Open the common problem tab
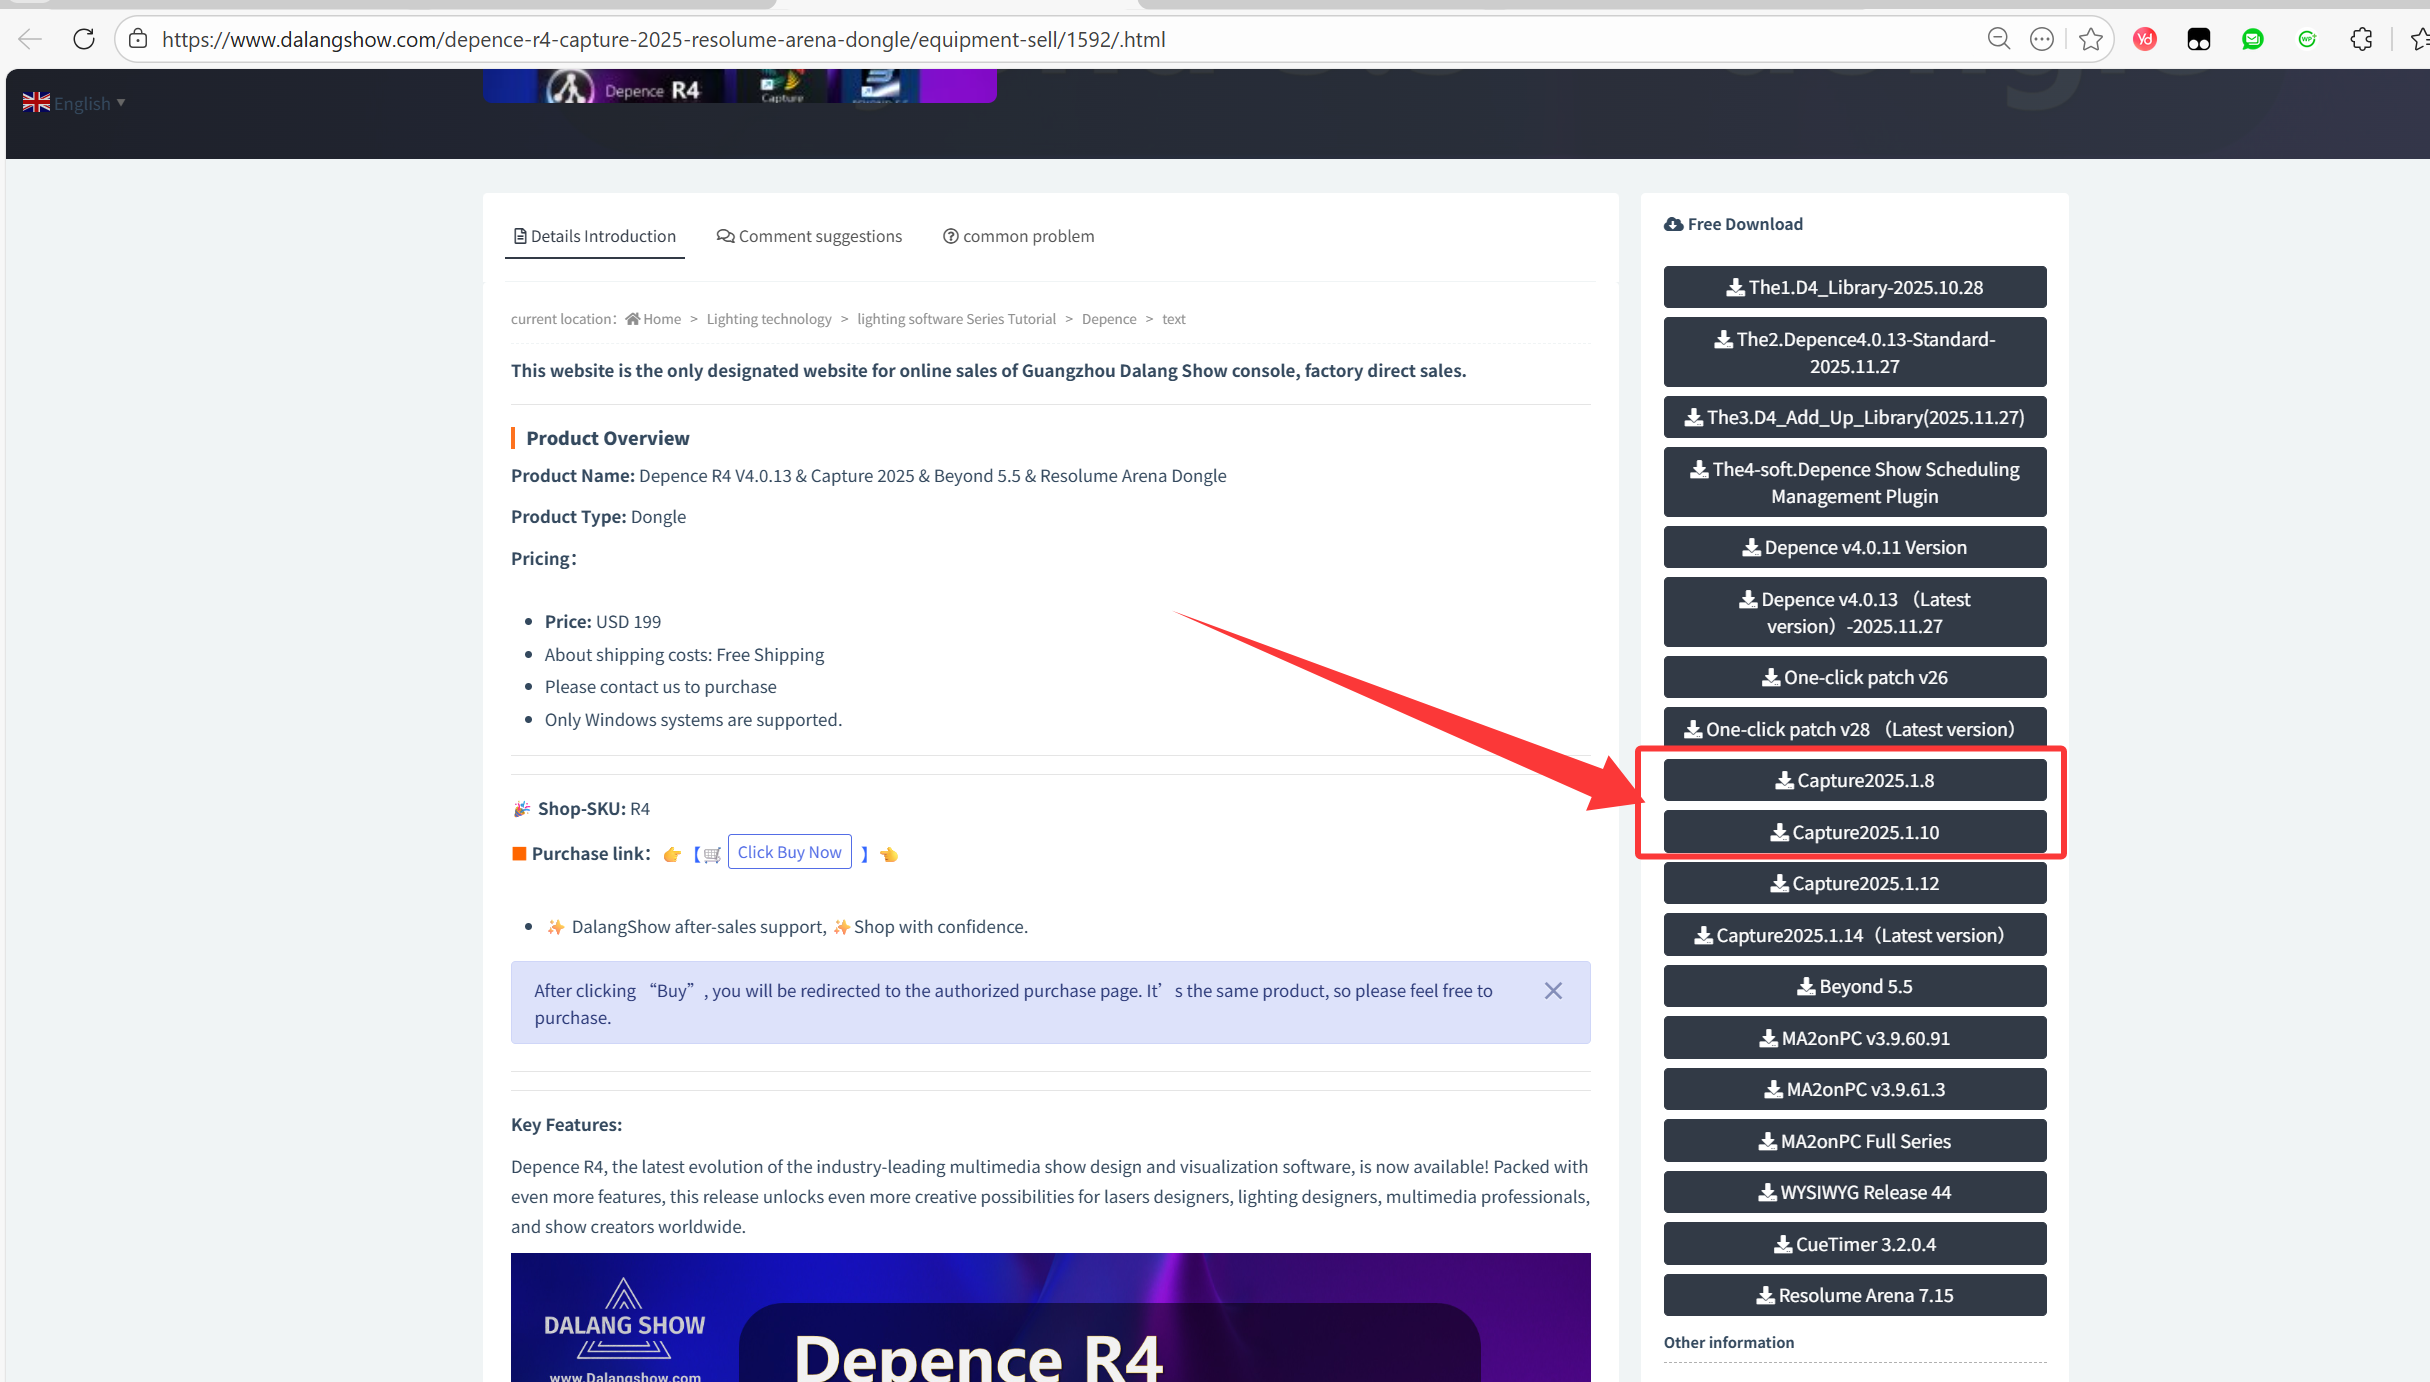The height and width of the screenshot is (1382, 2430). pyautogui.click(x=1018, y=236)
